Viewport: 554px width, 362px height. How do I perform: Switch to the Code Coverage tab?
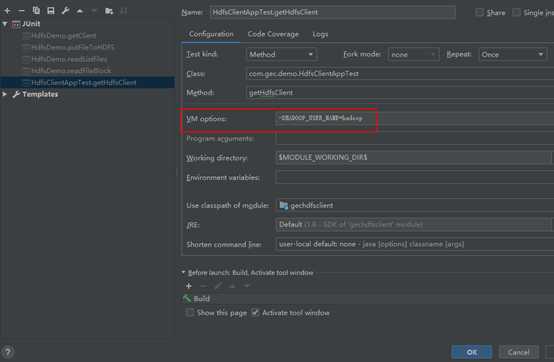click(273, 34)
